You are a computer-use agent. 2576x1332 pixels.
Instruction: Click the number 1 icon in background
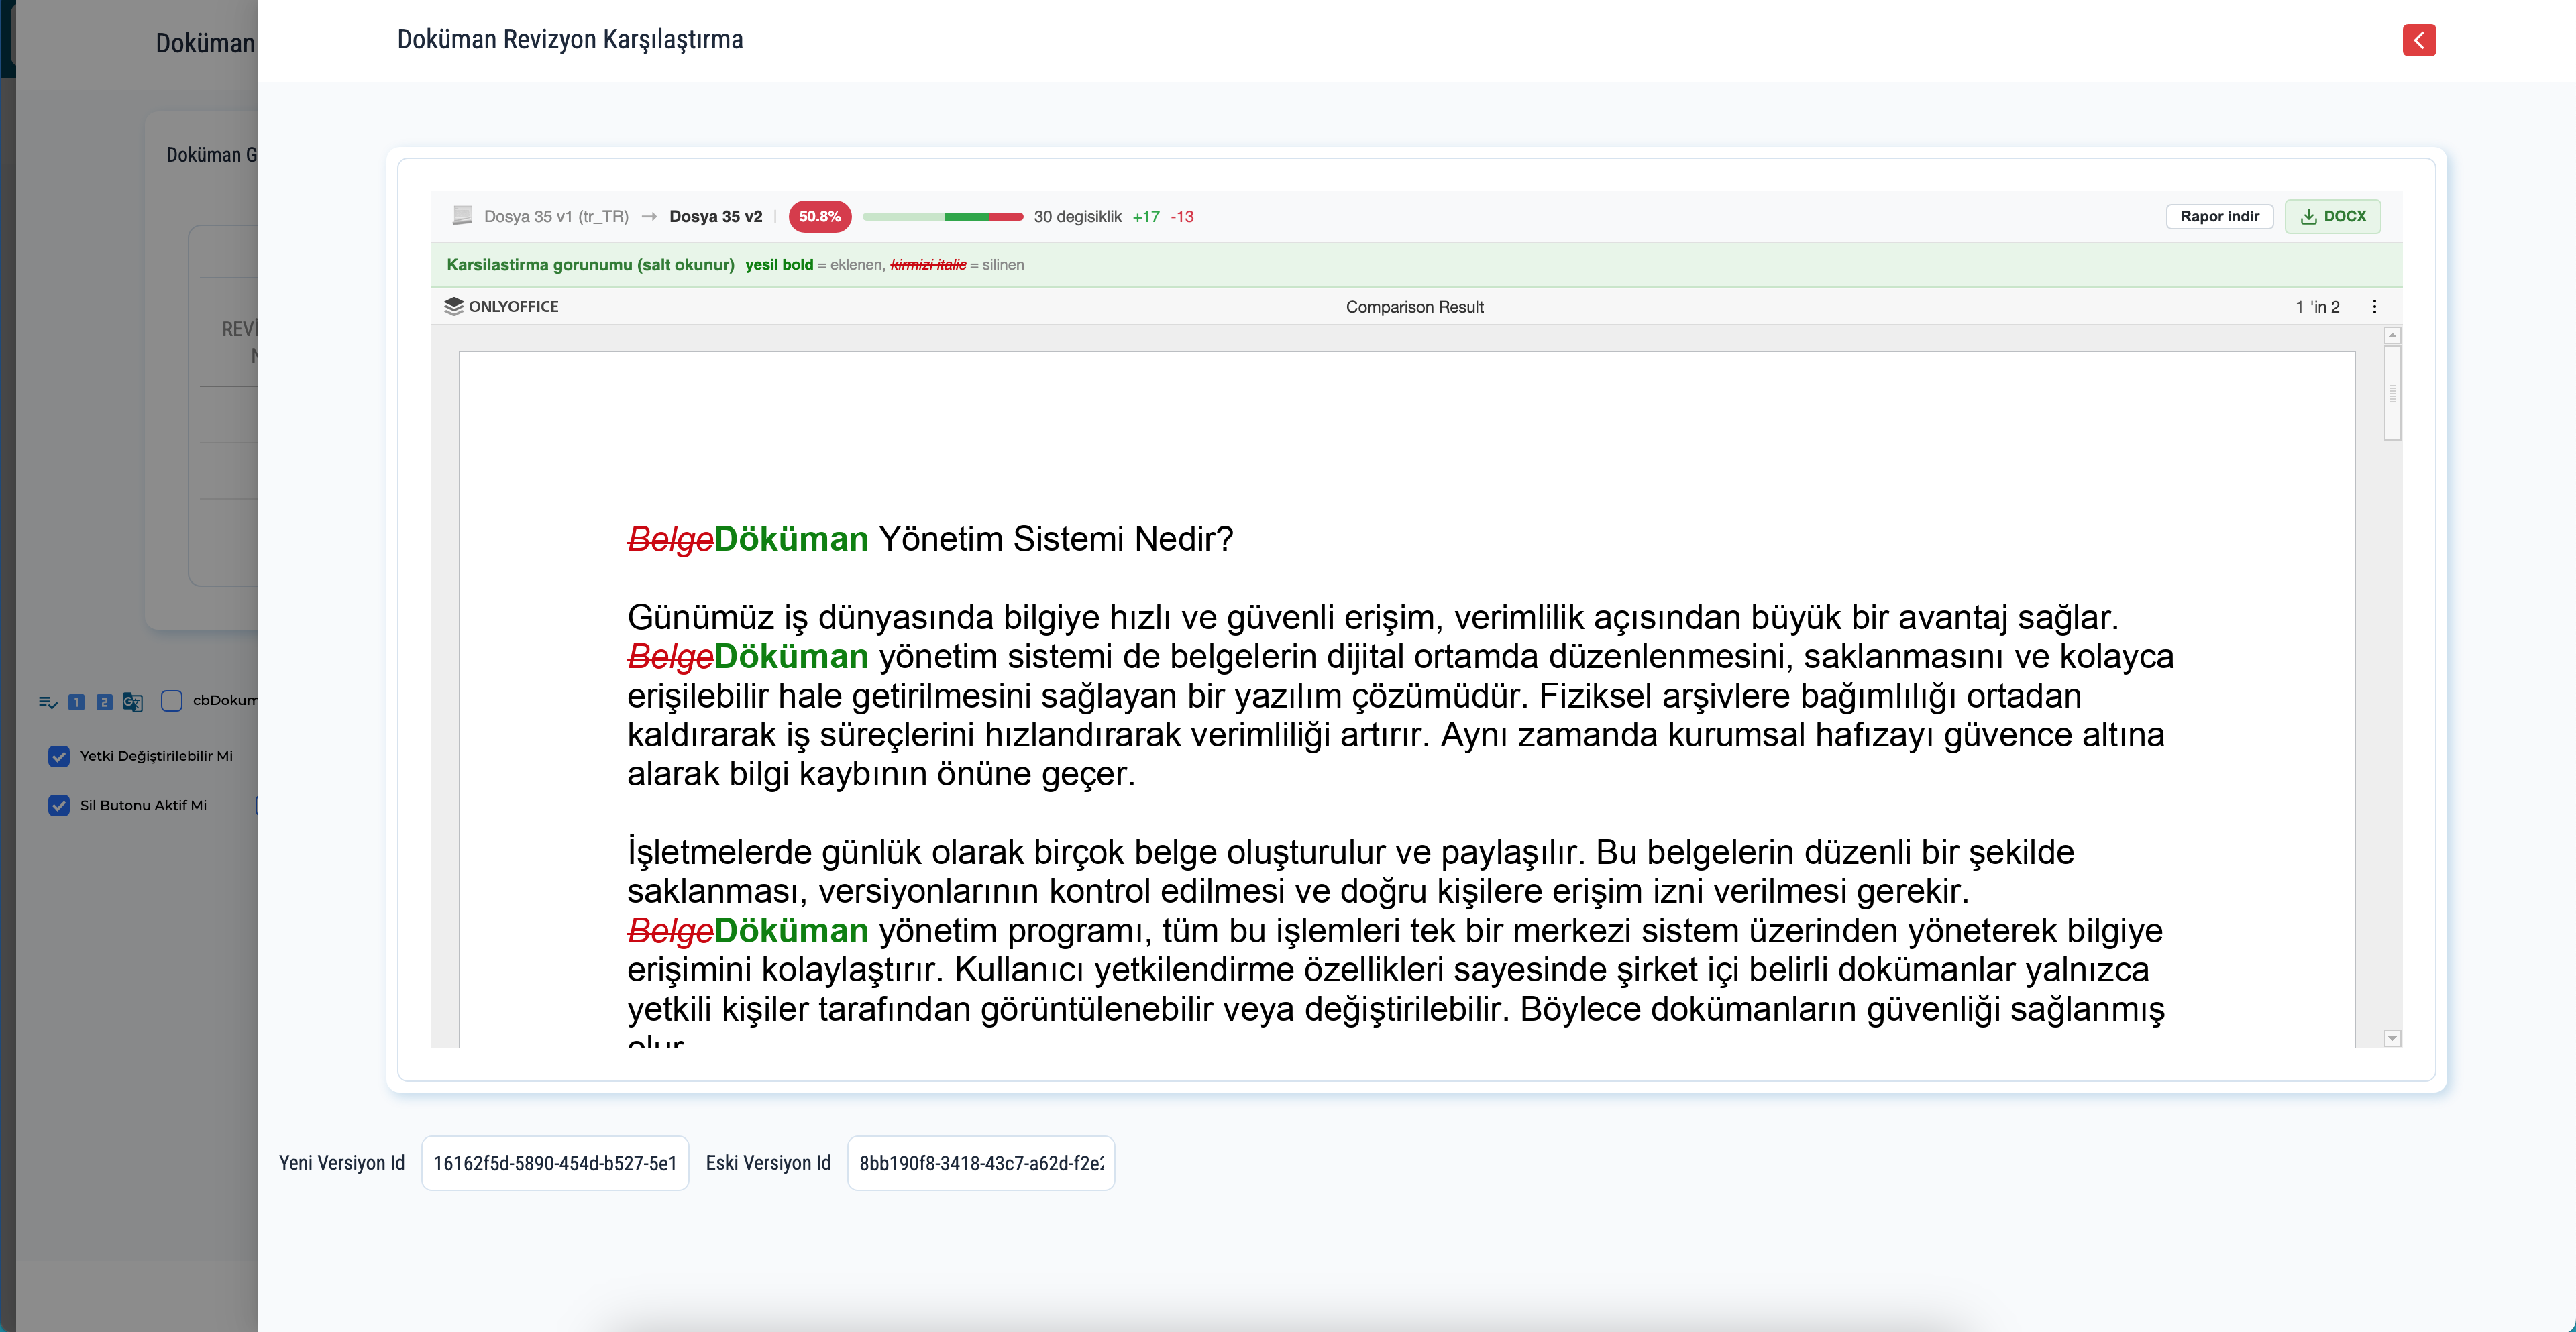tap(76, 701)
